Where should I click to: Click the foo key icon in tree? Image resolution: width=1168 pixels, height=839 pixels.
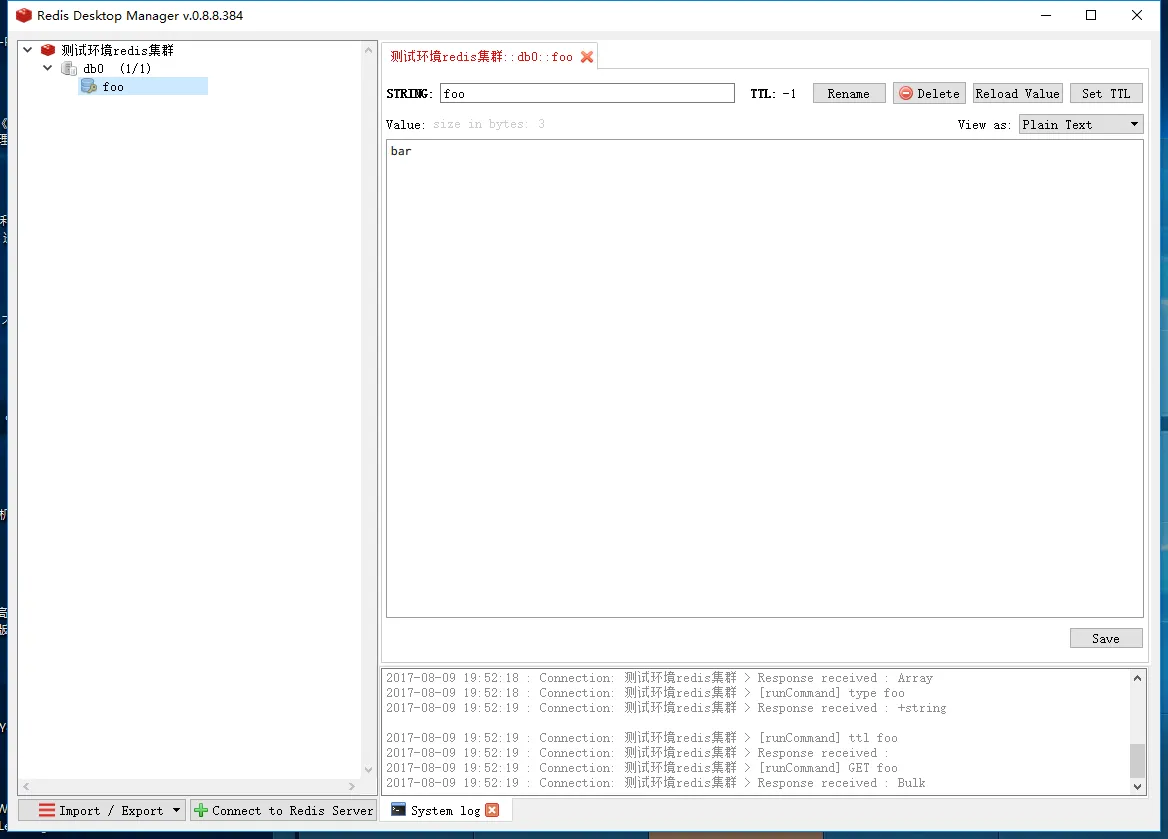[89, 86]
